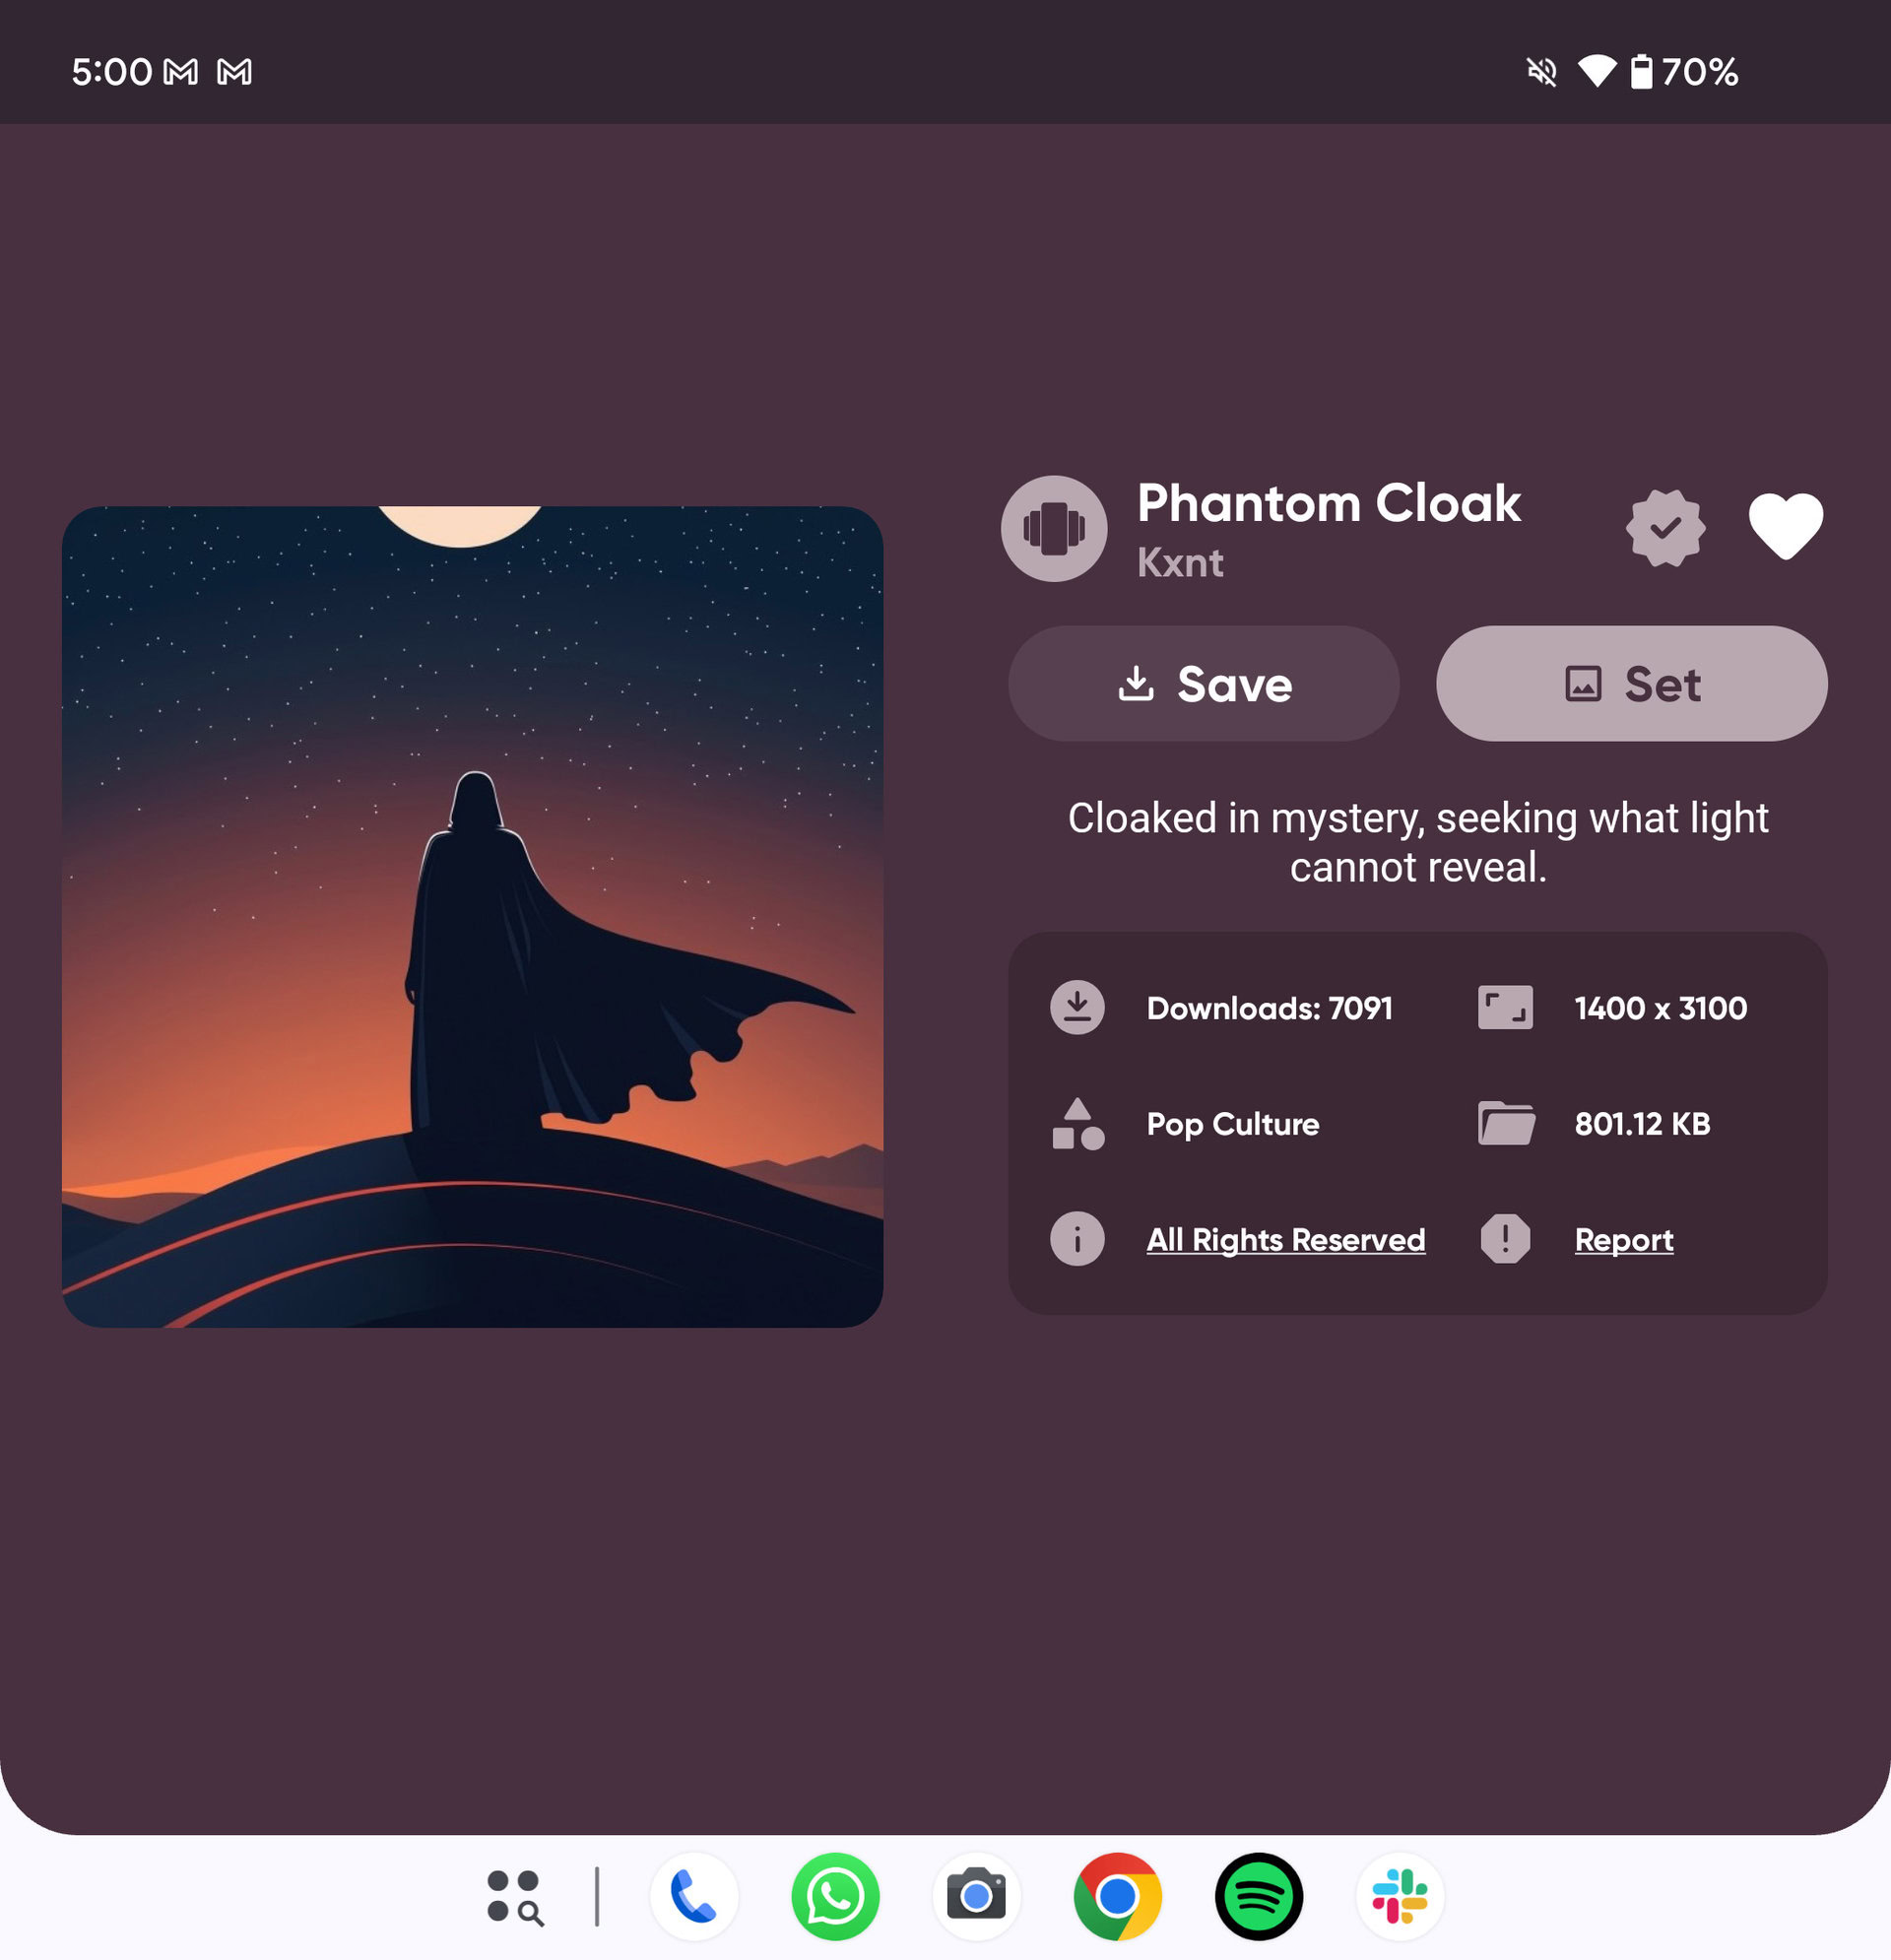This screenshot has height=1960, width=1891.
Task: Tap the resolution dimensions icon
Action: (x=1503, y=1007)
